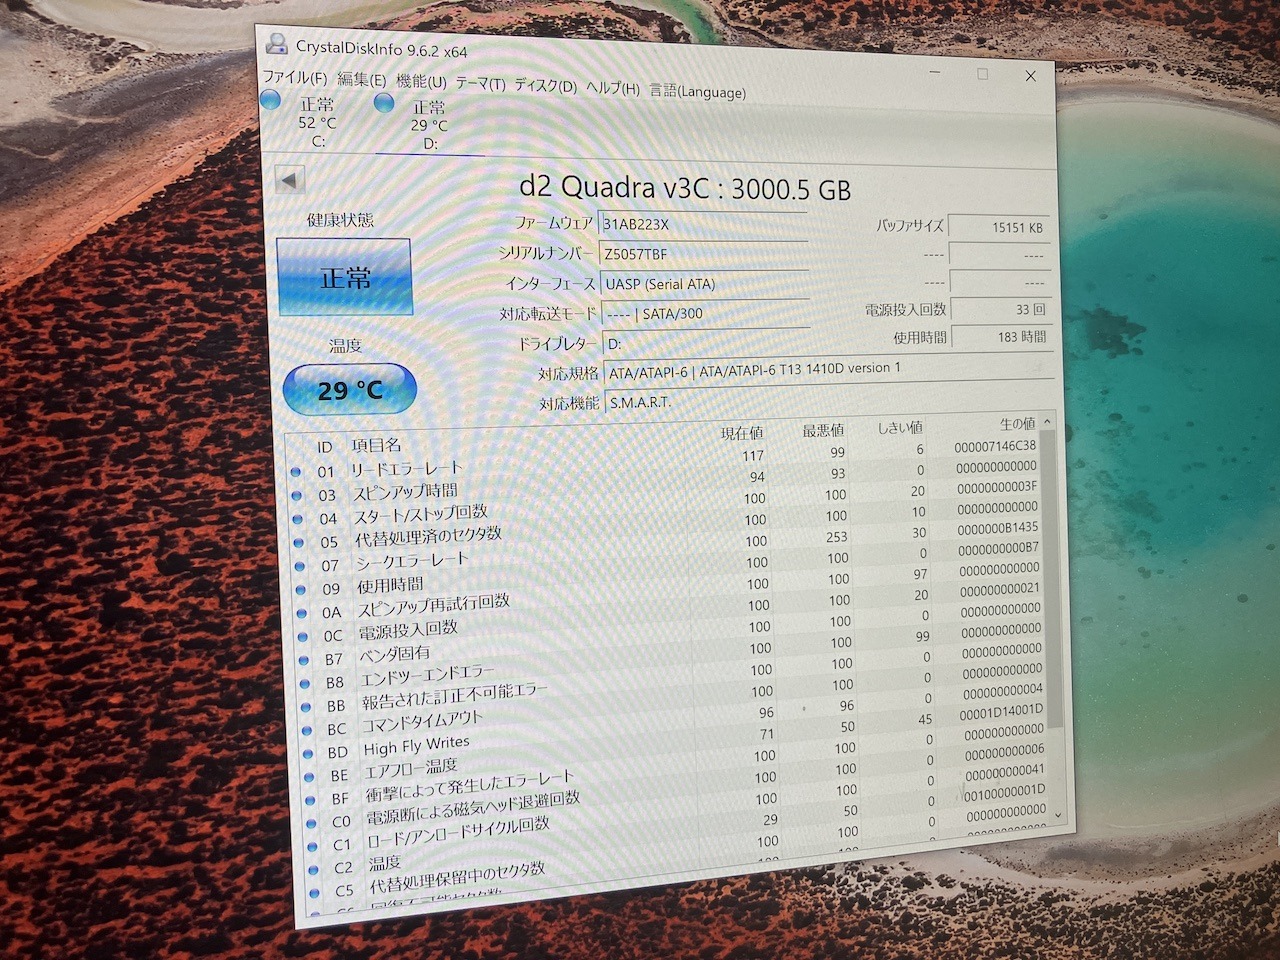1280x960 pixels.
Task: Click the 生の値 column header
Action: 1017,424
